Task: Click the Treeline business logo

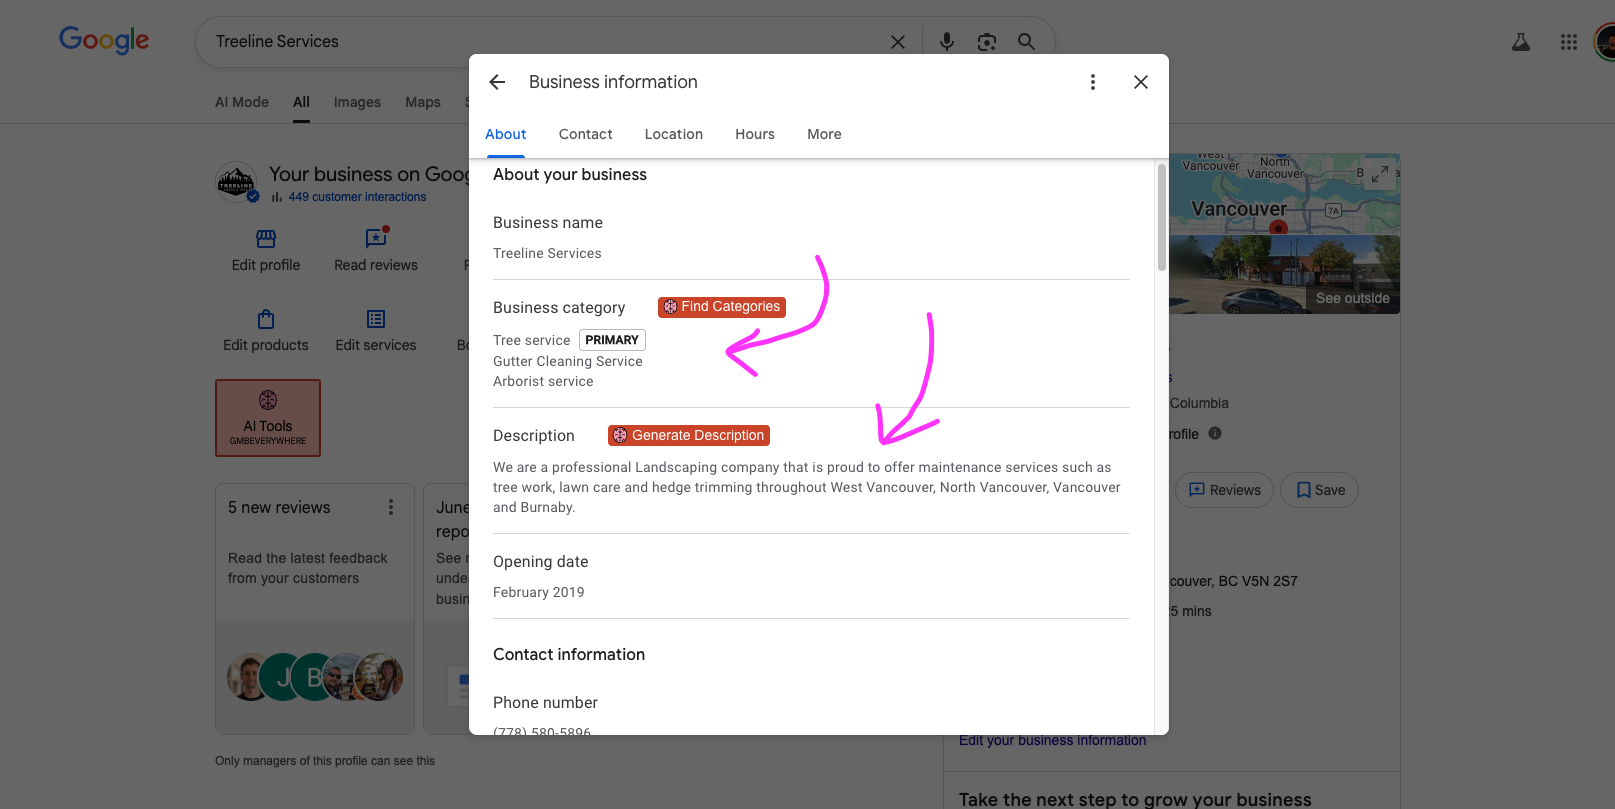Action: point(236,182)
